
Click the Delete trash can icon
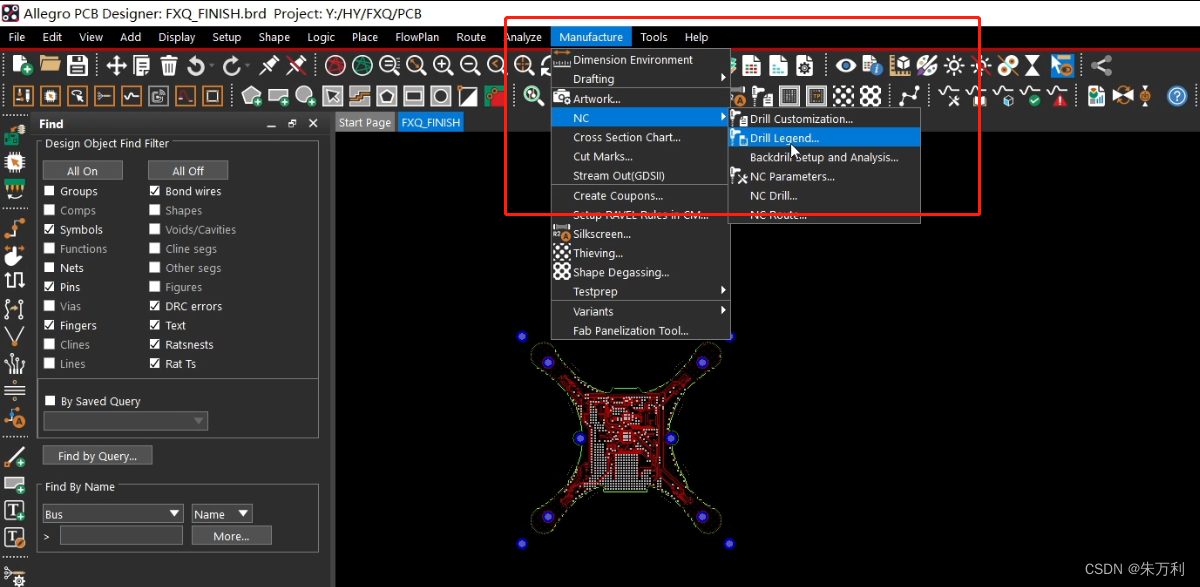point(169,66)
